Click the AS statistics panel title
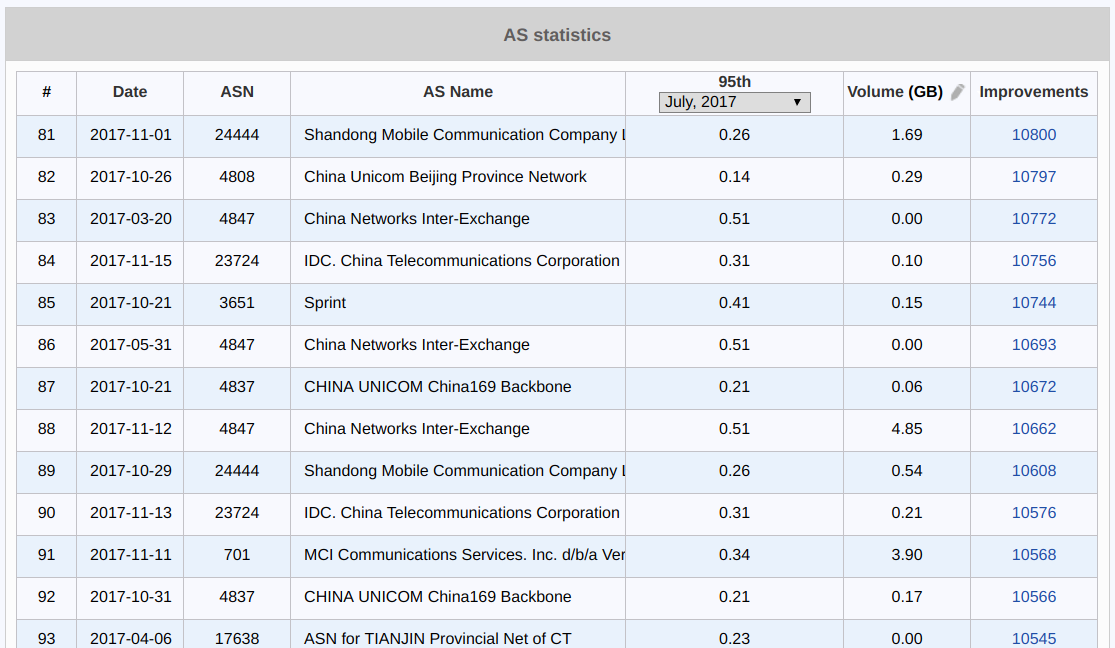The image size is (1115, 648). (x=557, y=35)
